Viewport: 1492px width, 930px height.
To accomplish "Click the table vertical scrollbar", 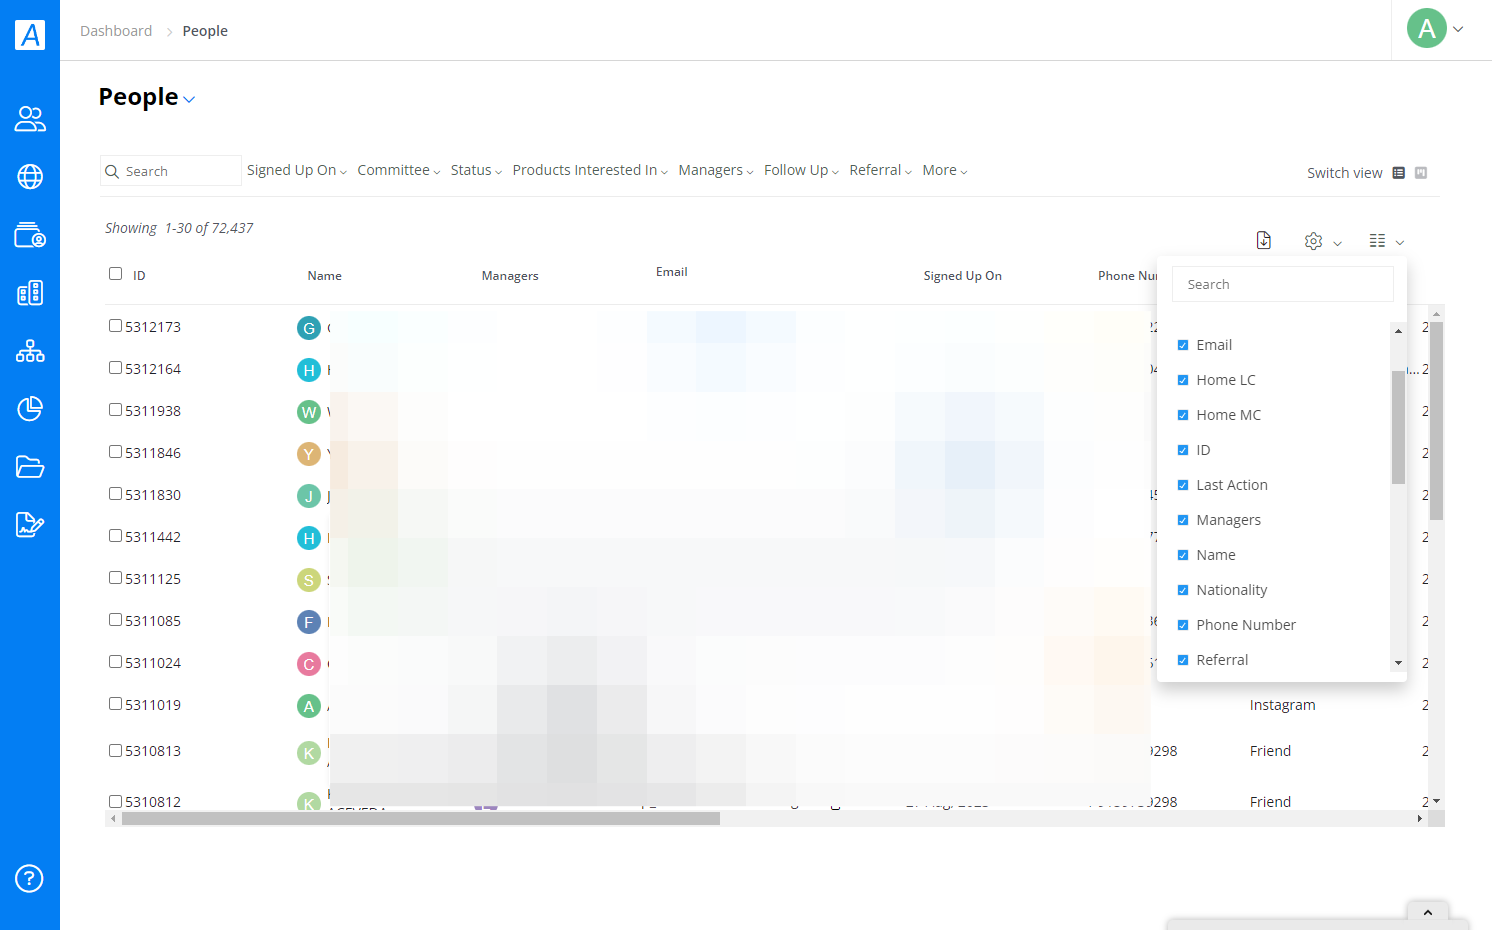I will click(1436, 421).
